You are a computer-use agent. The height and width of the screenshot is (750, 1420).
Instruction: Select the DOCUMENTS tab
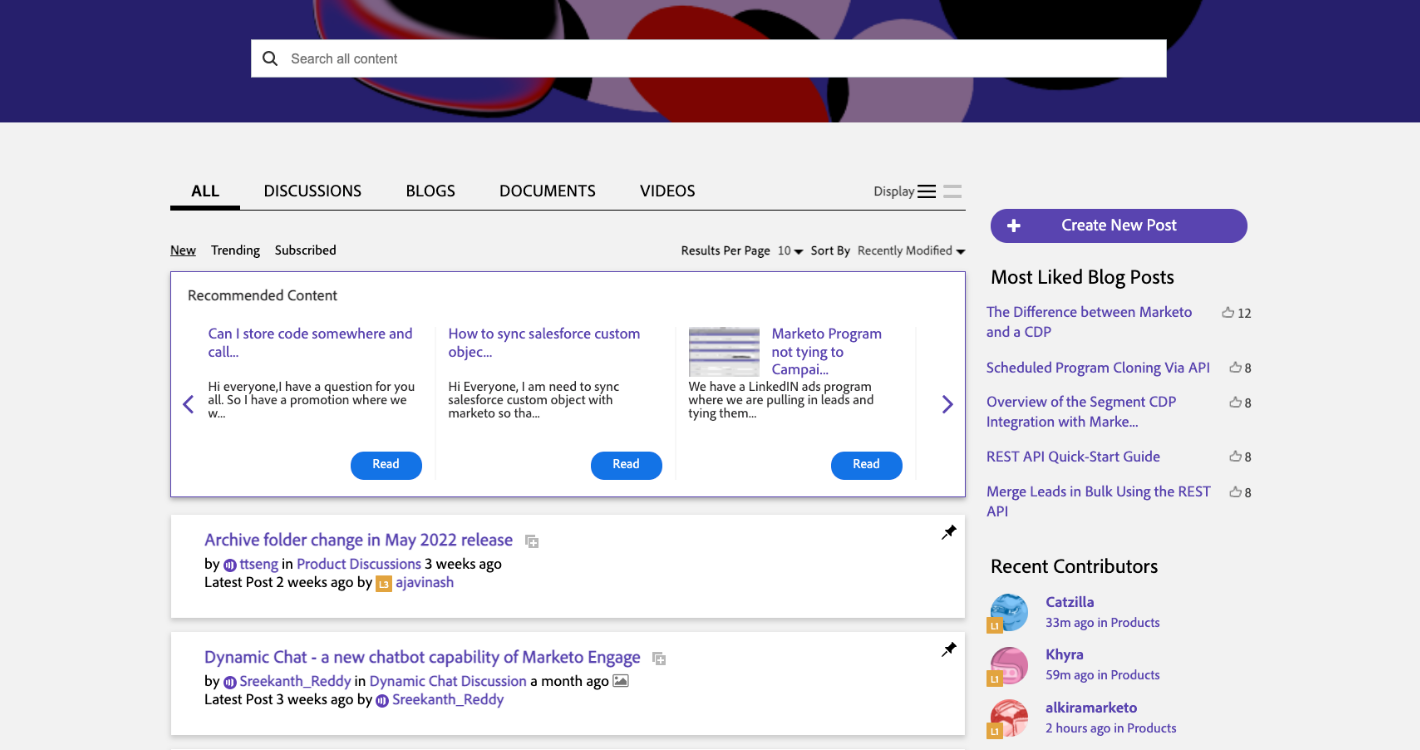[x=548, y=191]
